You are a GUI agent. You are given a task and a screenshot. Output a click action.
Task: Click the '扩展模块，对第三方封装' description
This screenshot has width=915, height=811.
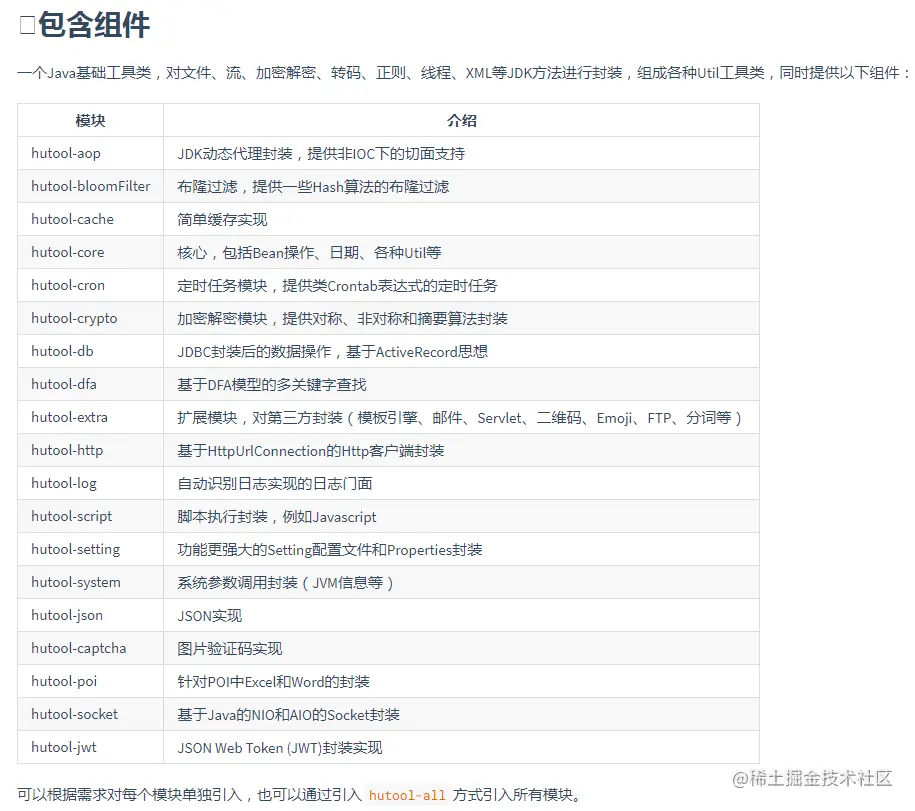(460, 418)
